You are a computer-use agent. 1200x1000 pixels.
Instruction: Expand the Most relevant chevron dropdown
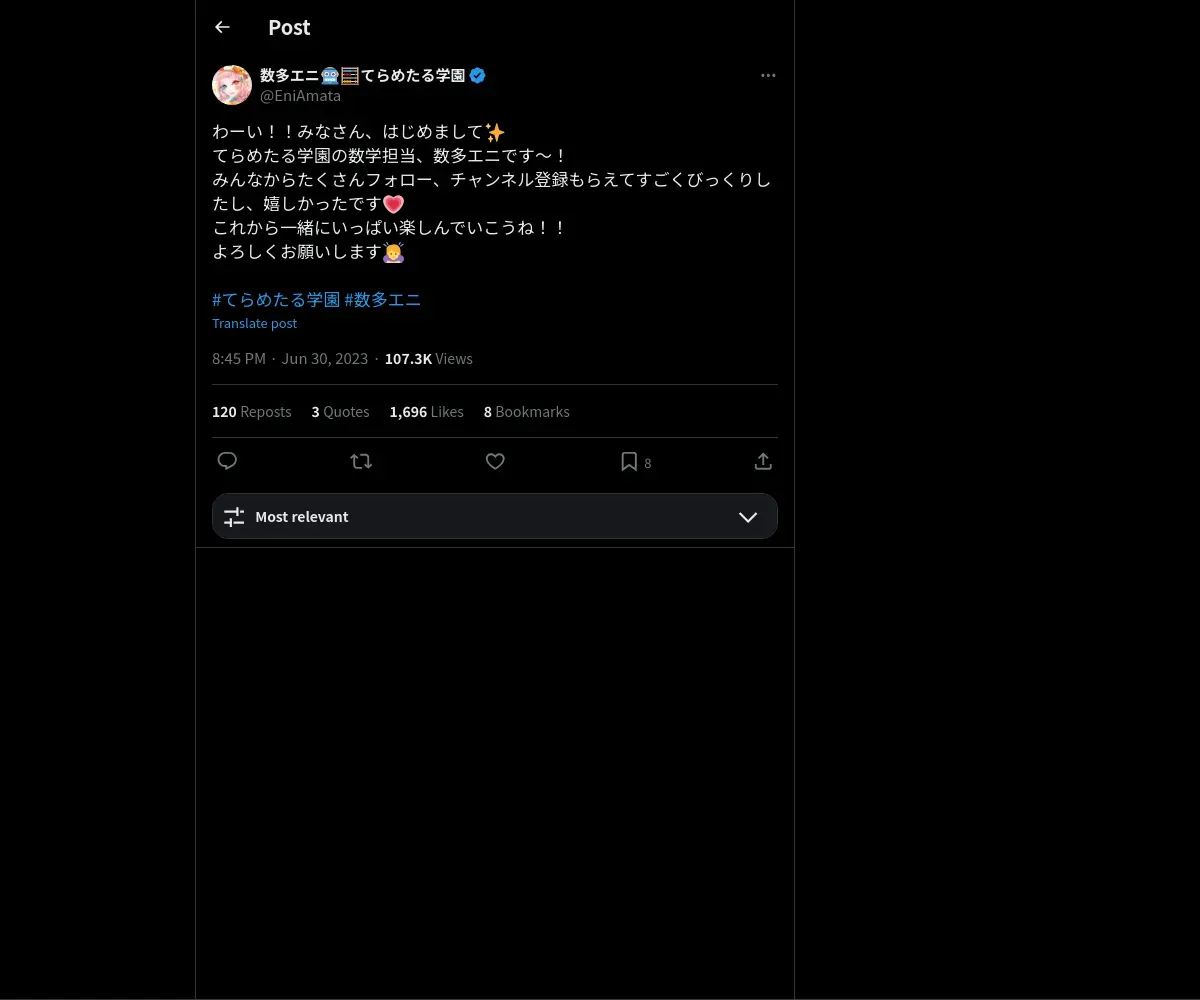pos(748,517)
